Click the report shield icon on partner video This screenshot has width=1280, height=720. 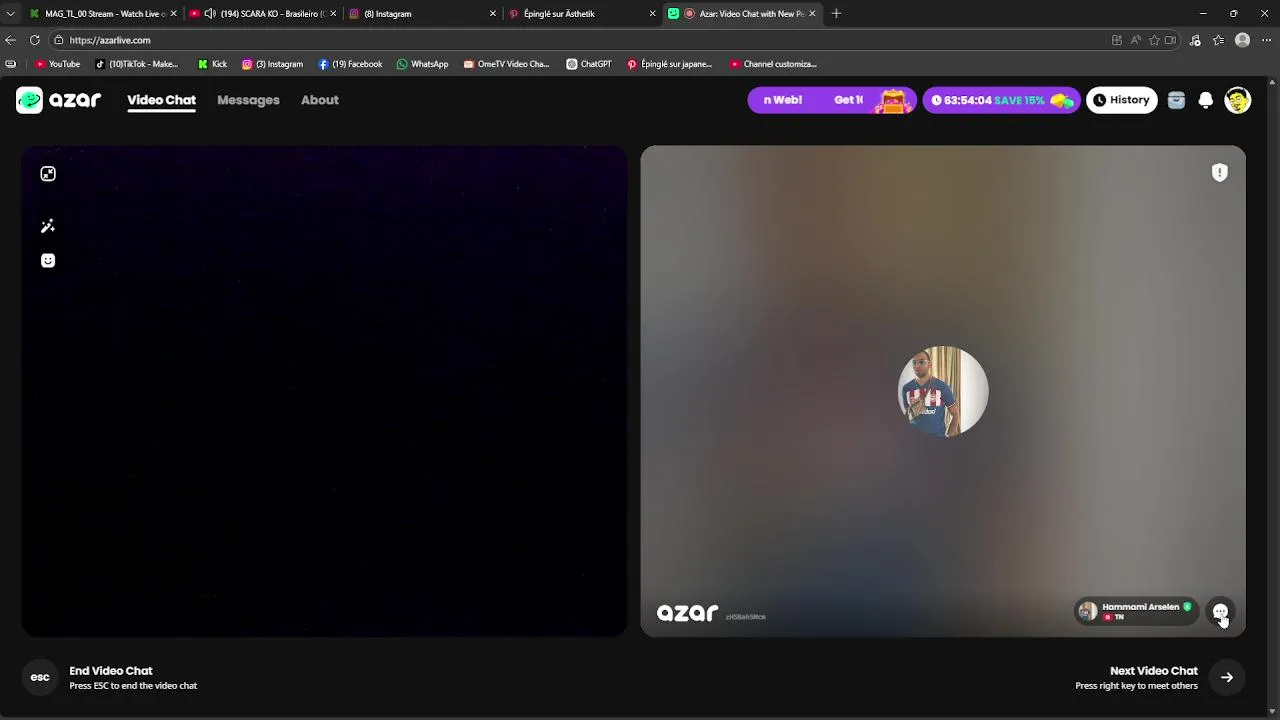tap(1220, 173)
